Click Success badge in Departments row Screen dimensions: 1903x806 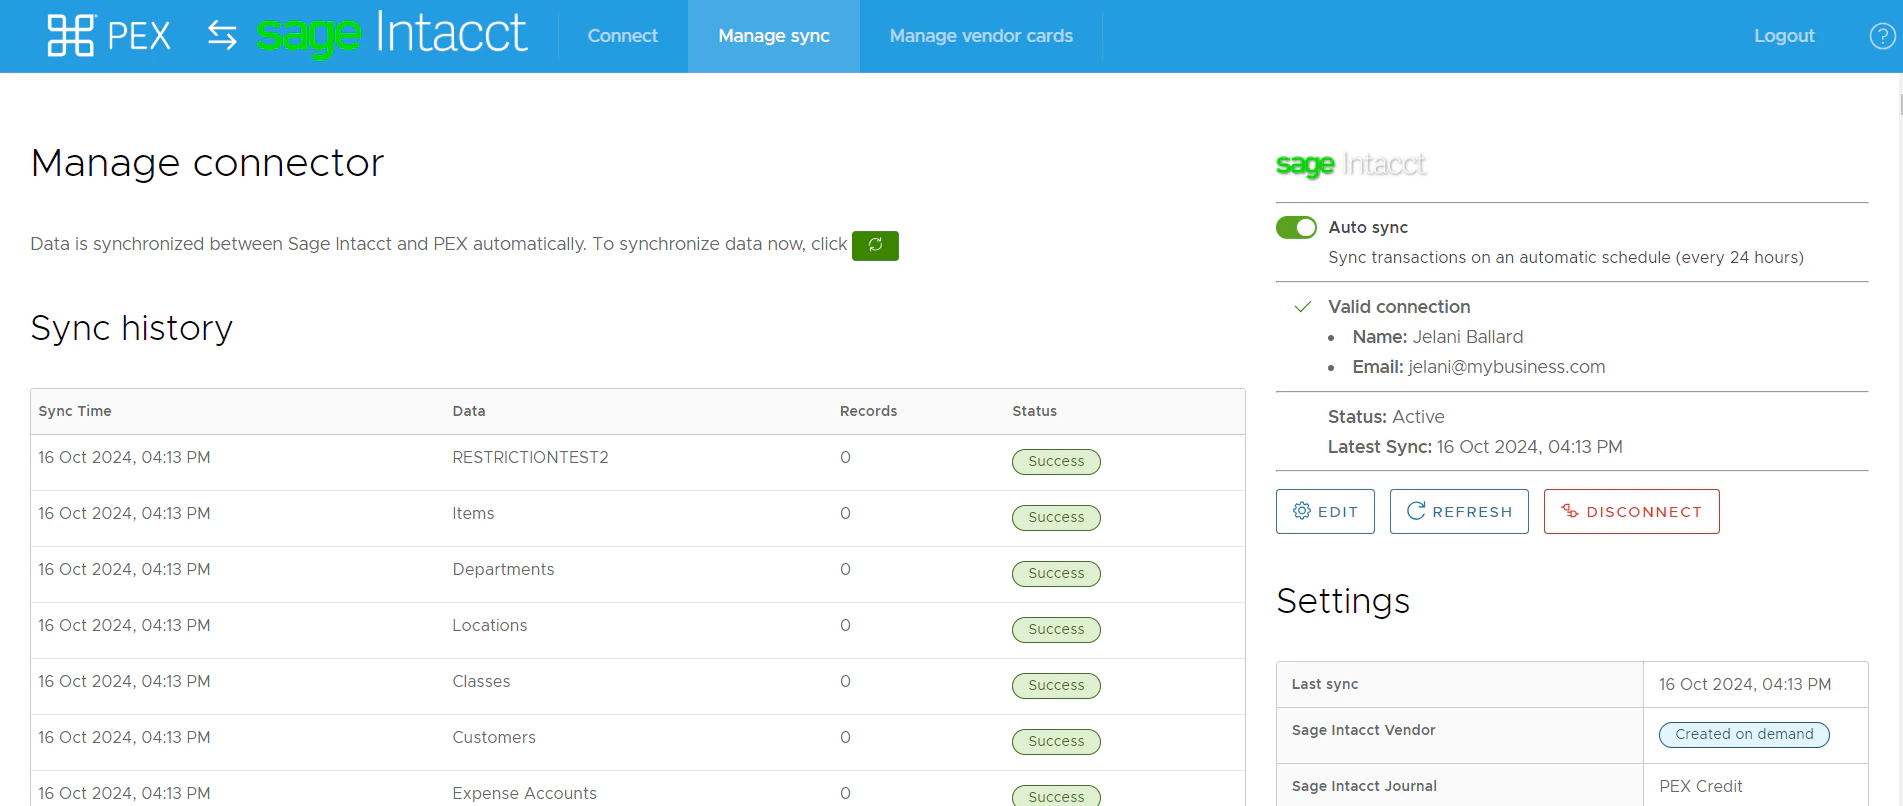pyautogui.click(x=1056, y=573)
